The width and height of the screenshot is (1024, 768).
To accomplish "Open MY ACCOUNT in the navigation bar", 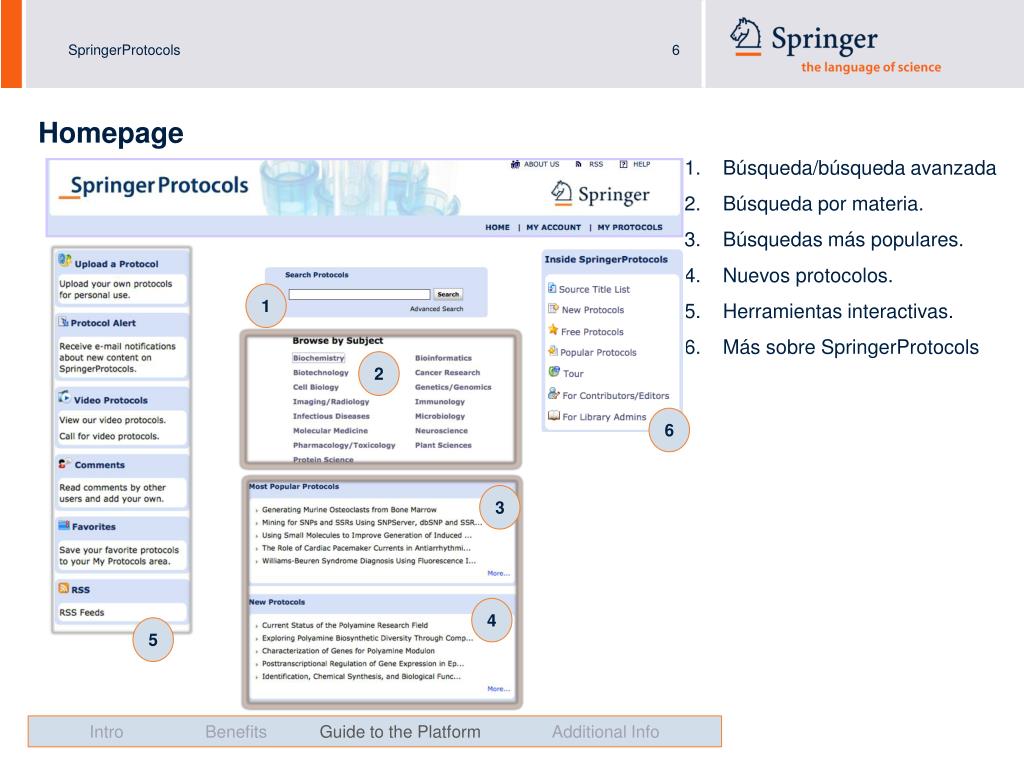I will (x=553, y=227).
